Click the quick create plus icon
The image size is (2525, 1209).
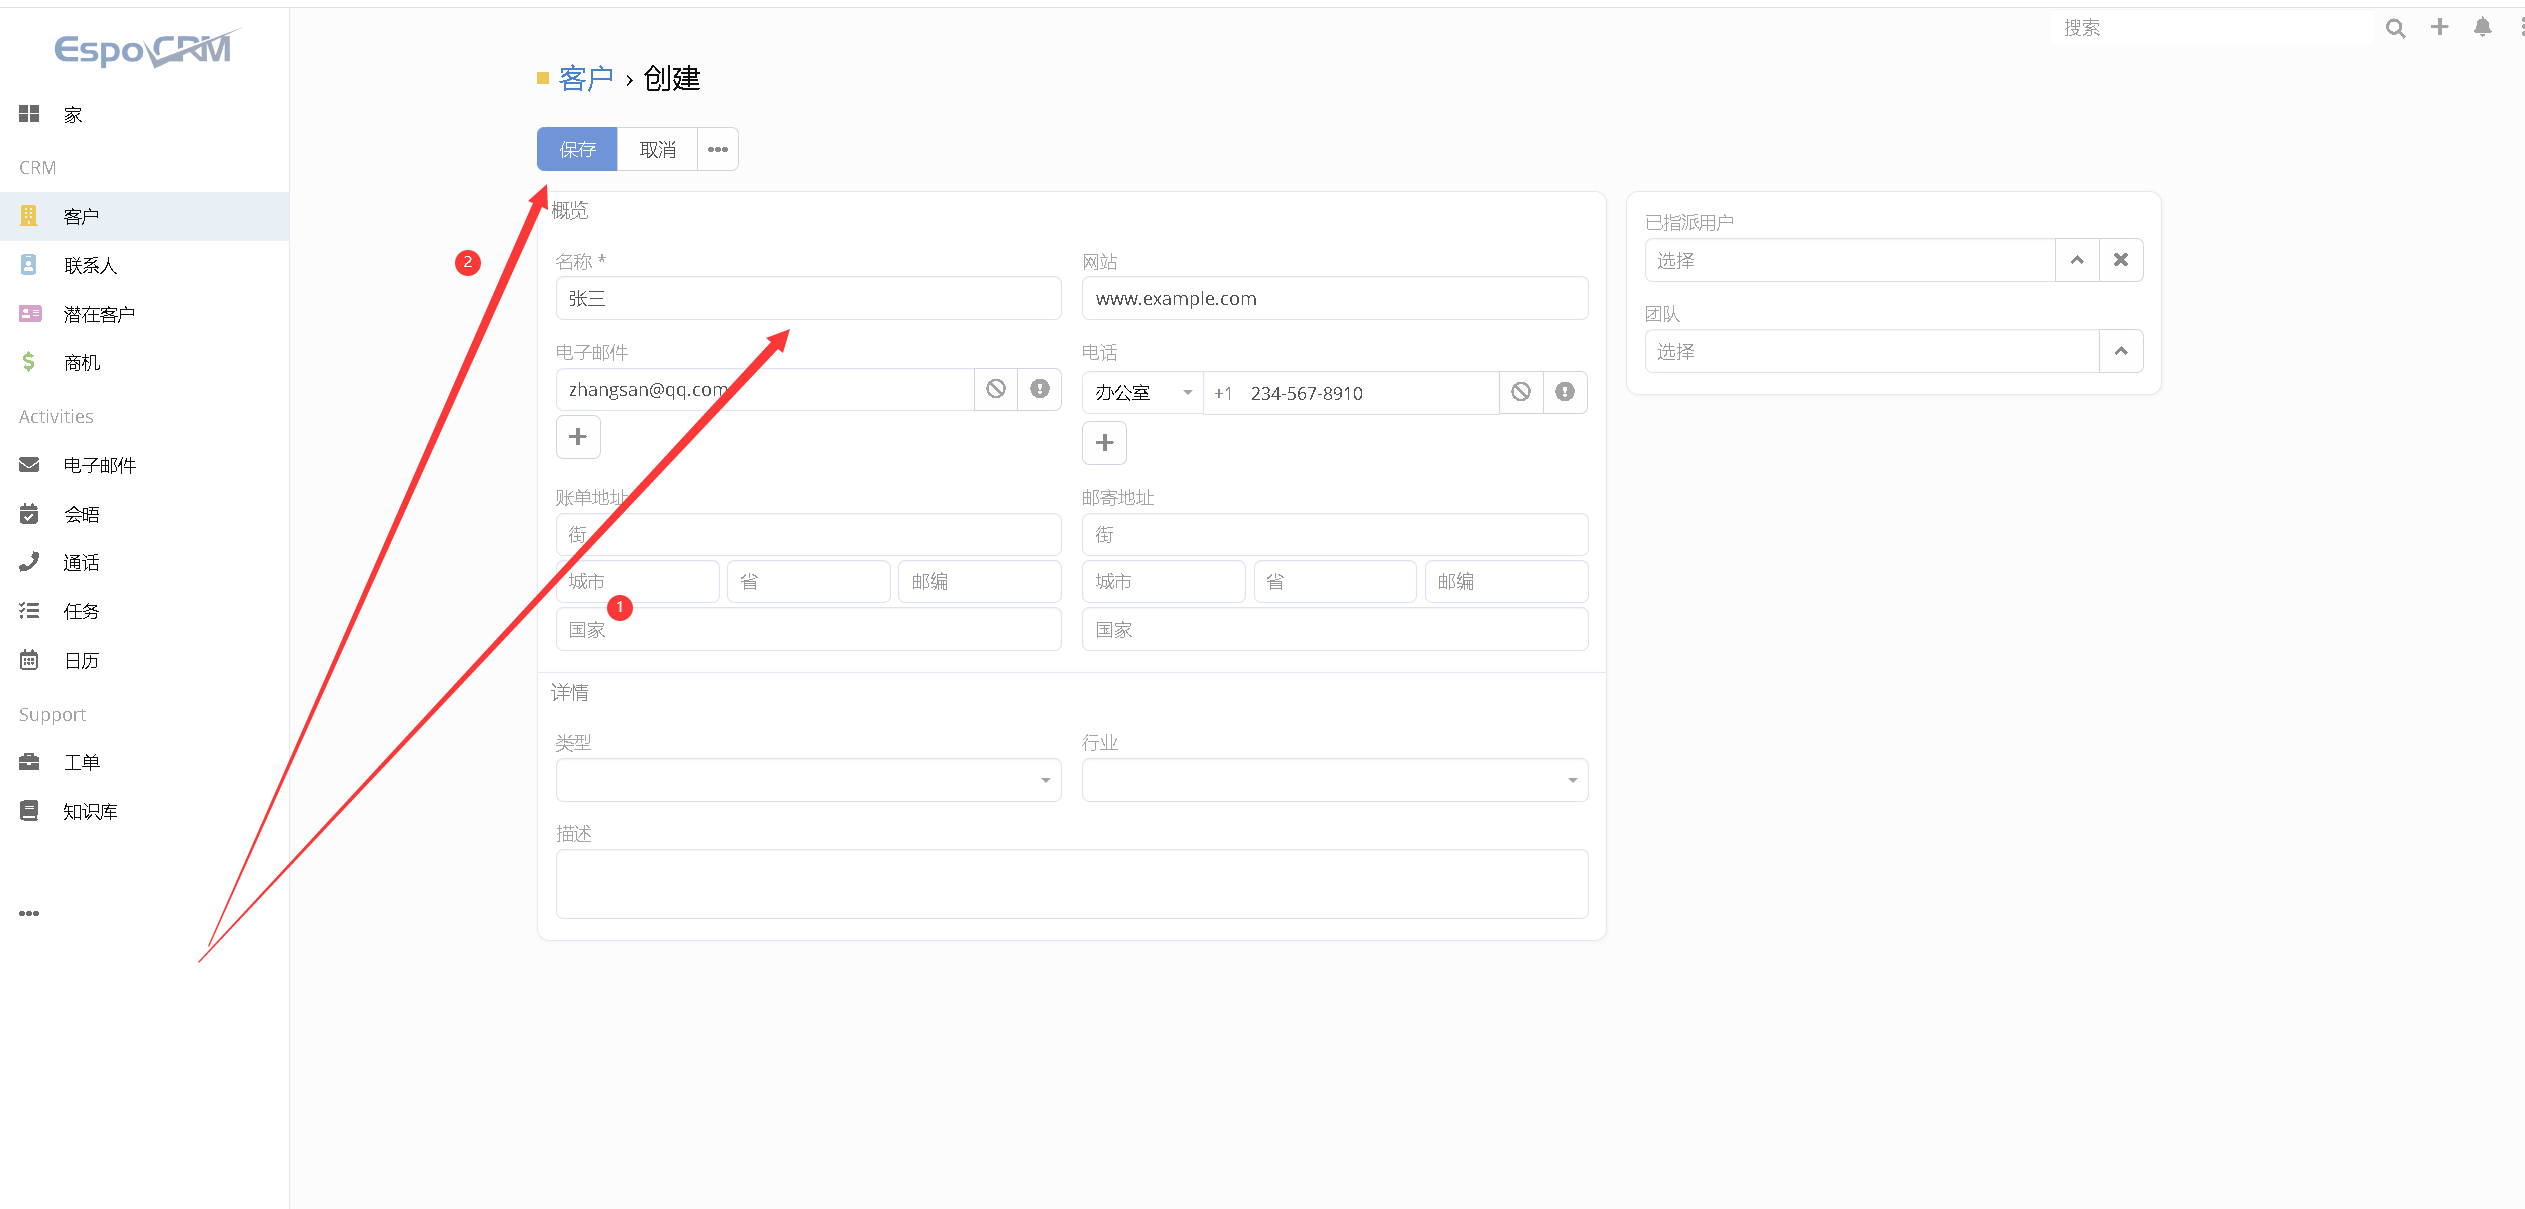click(x=2440, y=27)
